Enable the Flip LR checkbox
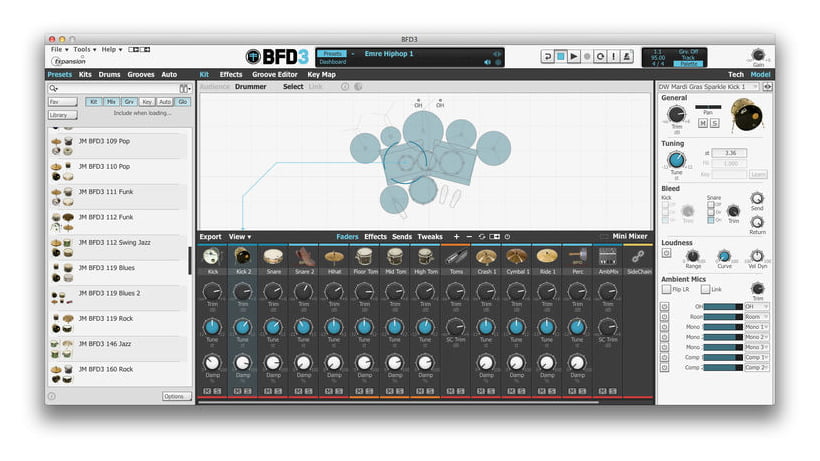820x461 pixels. 666,289
